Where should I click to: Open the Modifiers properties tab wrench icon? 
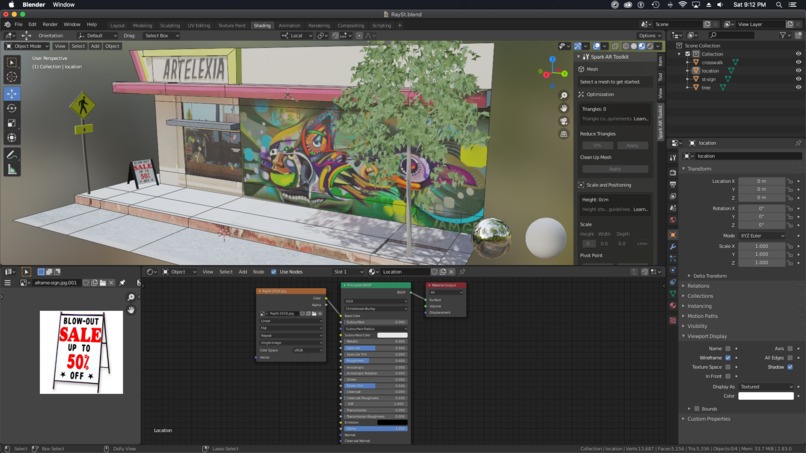pyautogui.click(x=672, y=247)
